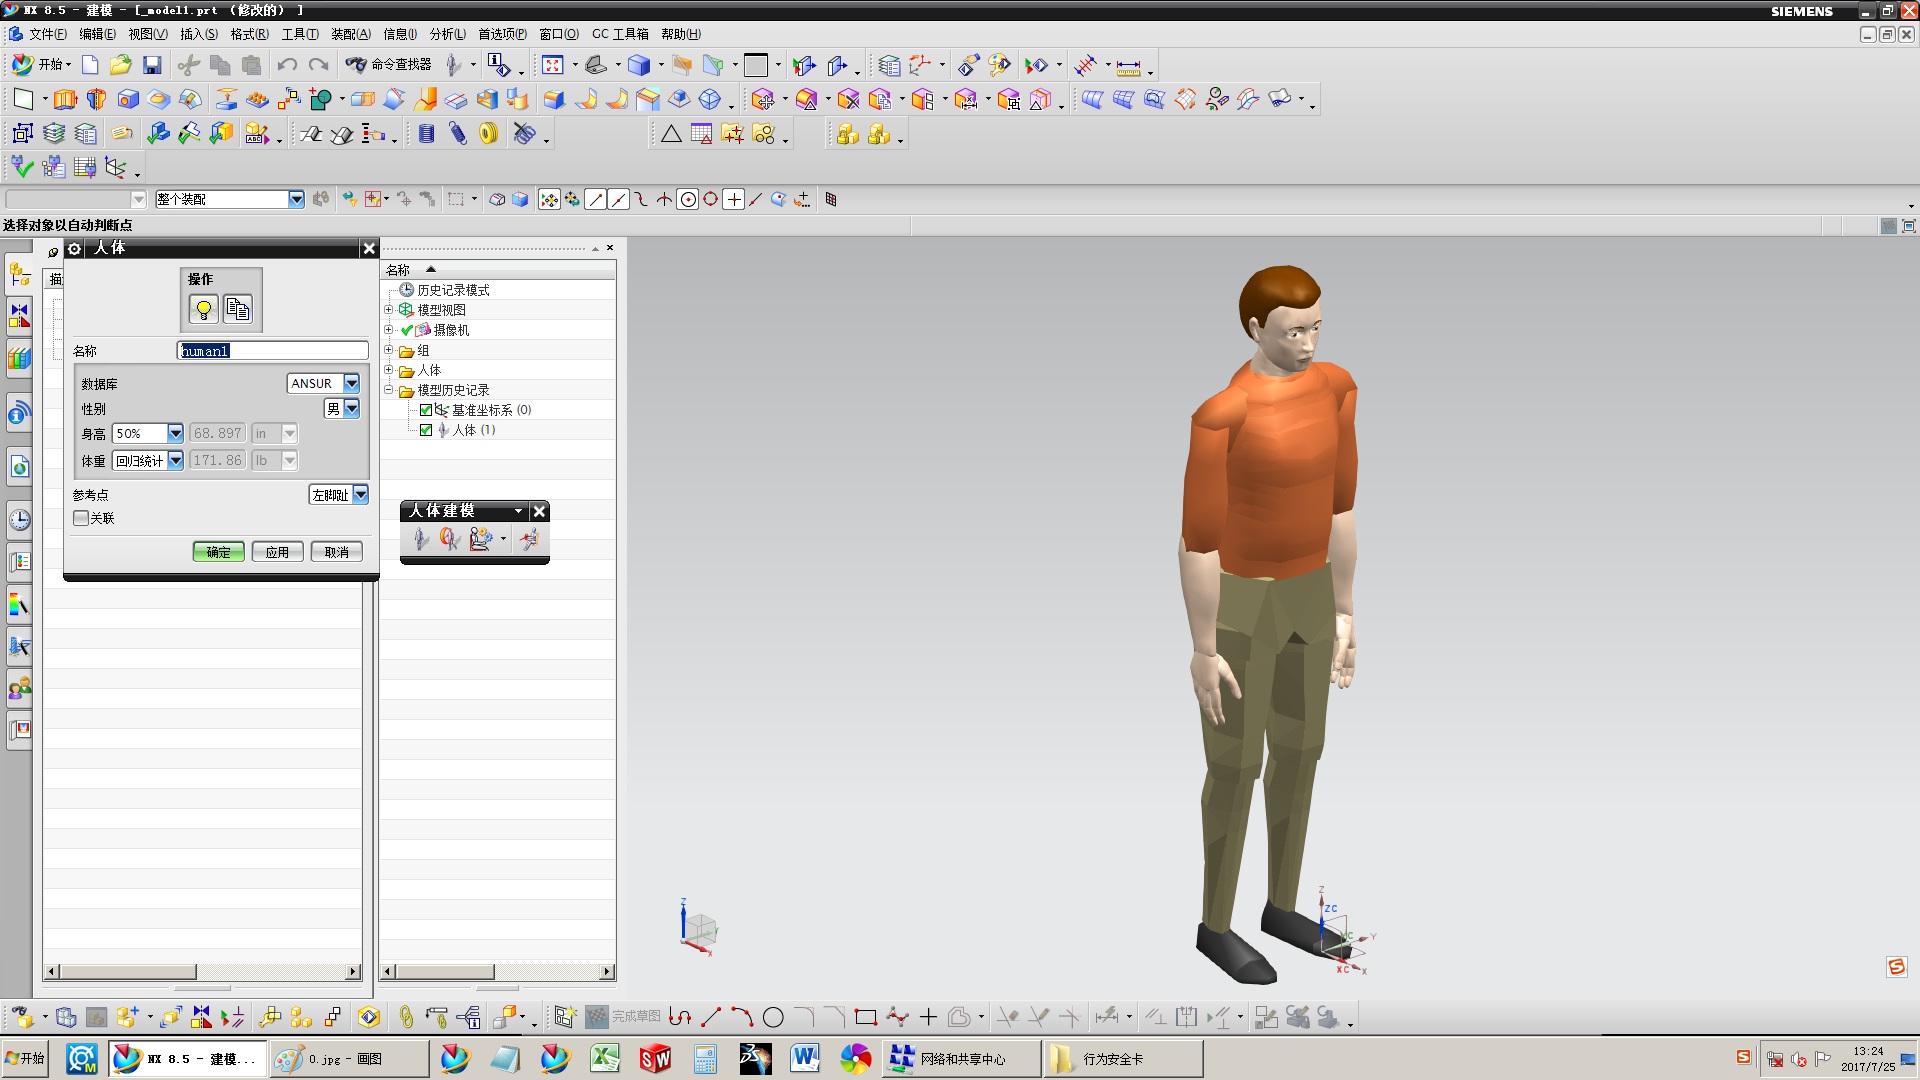Open the History clock sidebar tab
This screenshot has height=1080, width=1920.
click(19, 520)
